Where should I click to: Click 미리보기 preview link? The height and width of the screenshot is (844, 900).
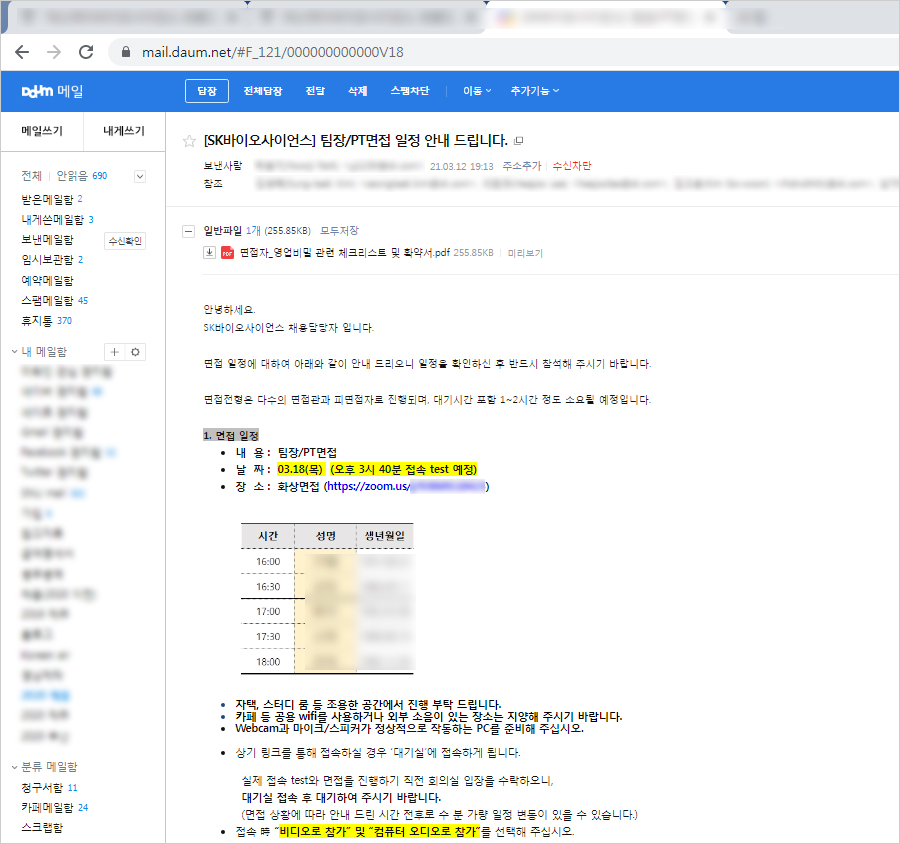525,253
